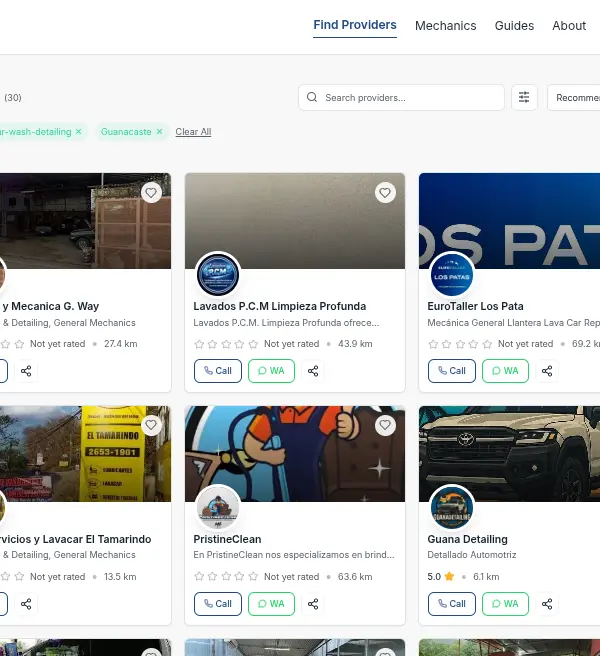
Task: Click Guana Detailing 5.0 star rating
Action: [x=441, y=577]
